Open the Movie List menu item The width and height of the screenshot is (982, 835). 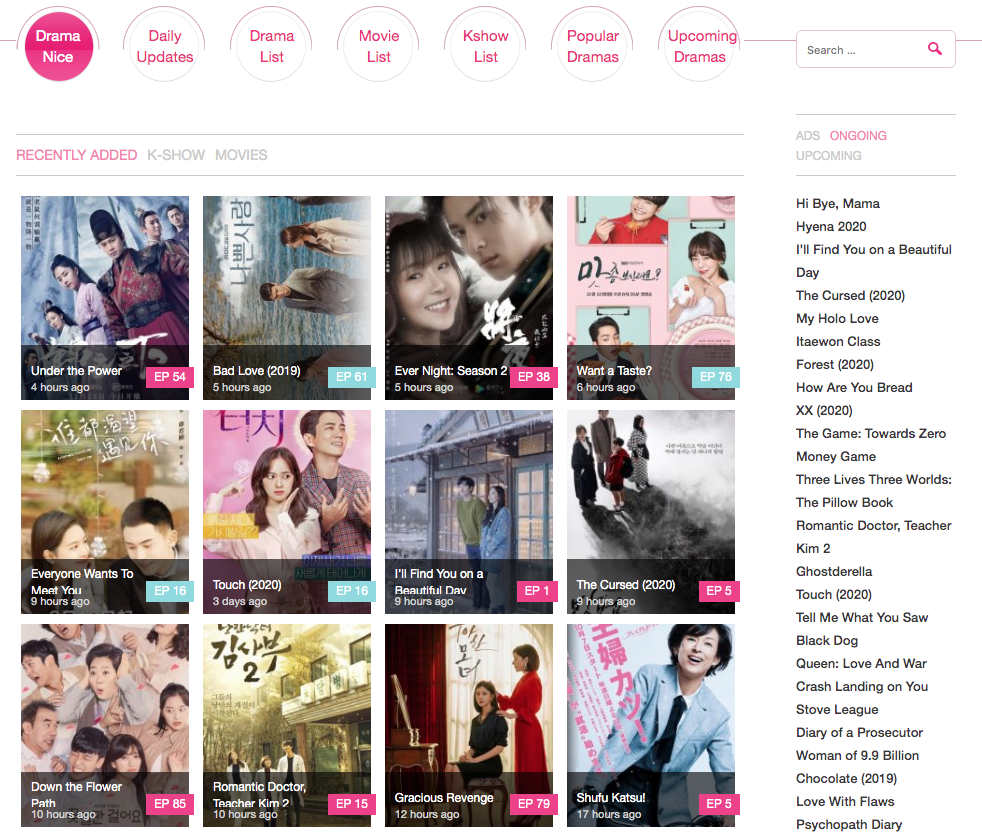click(x=379, y=46)
